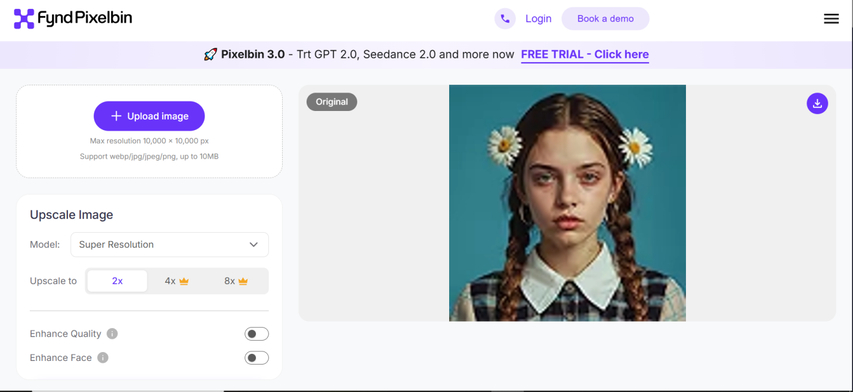Show info for Enhance Quality

112,334
